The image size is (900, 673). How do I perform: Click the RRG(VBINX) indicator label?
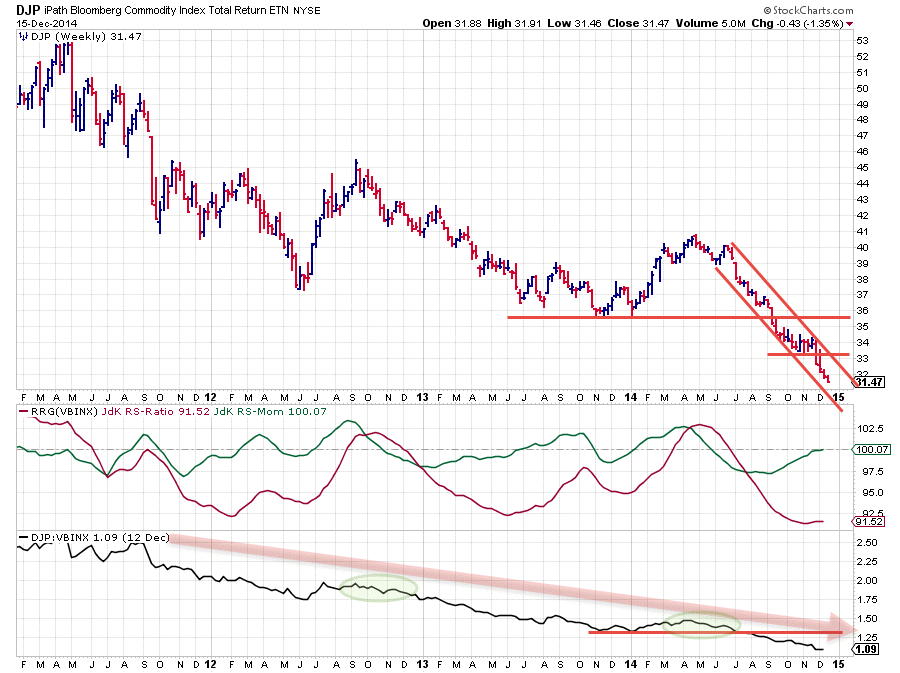[x=65, y=411]
